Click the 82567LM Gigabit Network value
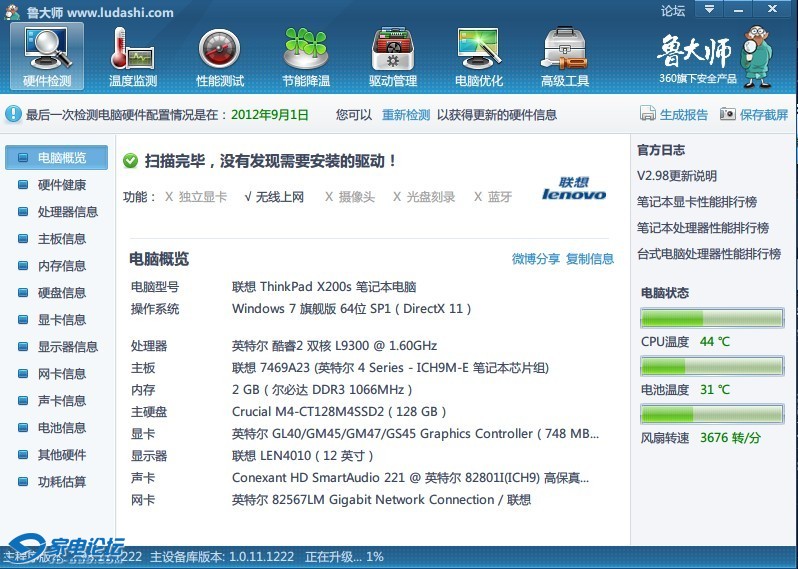This screenshot has width=798, height=569. (x=381, y=500)
